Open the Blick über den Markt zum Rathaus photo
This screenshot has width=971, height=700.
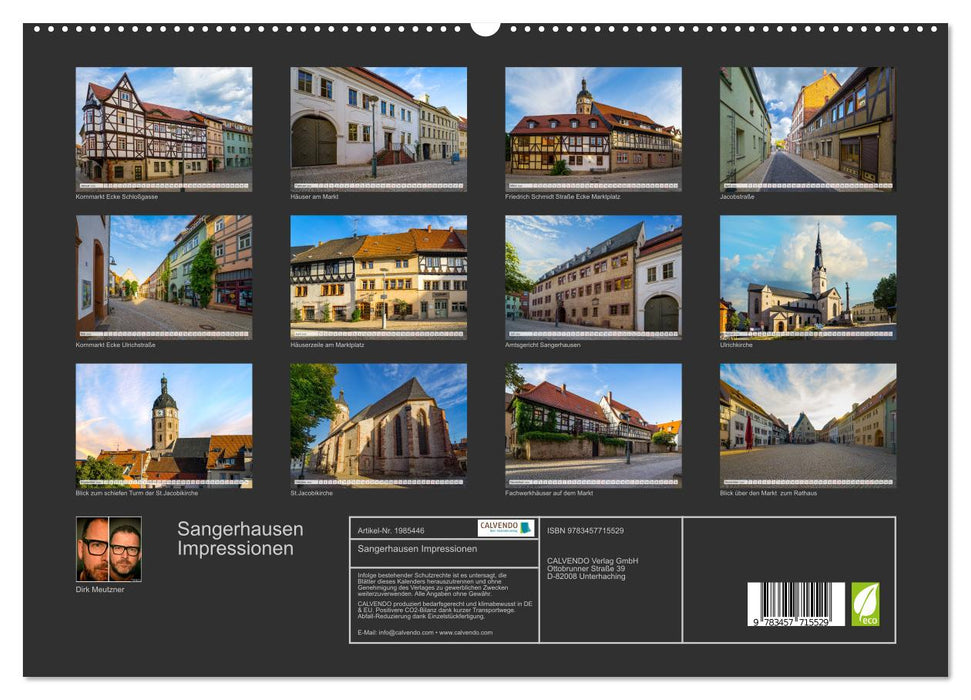805,423
